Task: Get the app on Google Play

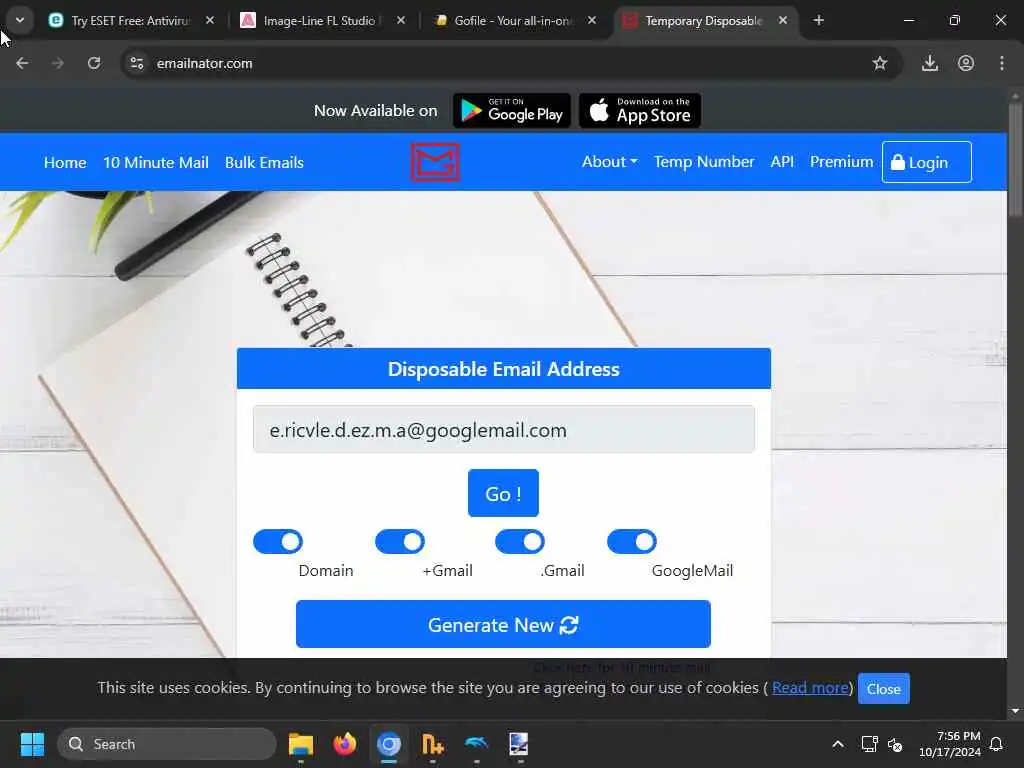Action: 512,110
